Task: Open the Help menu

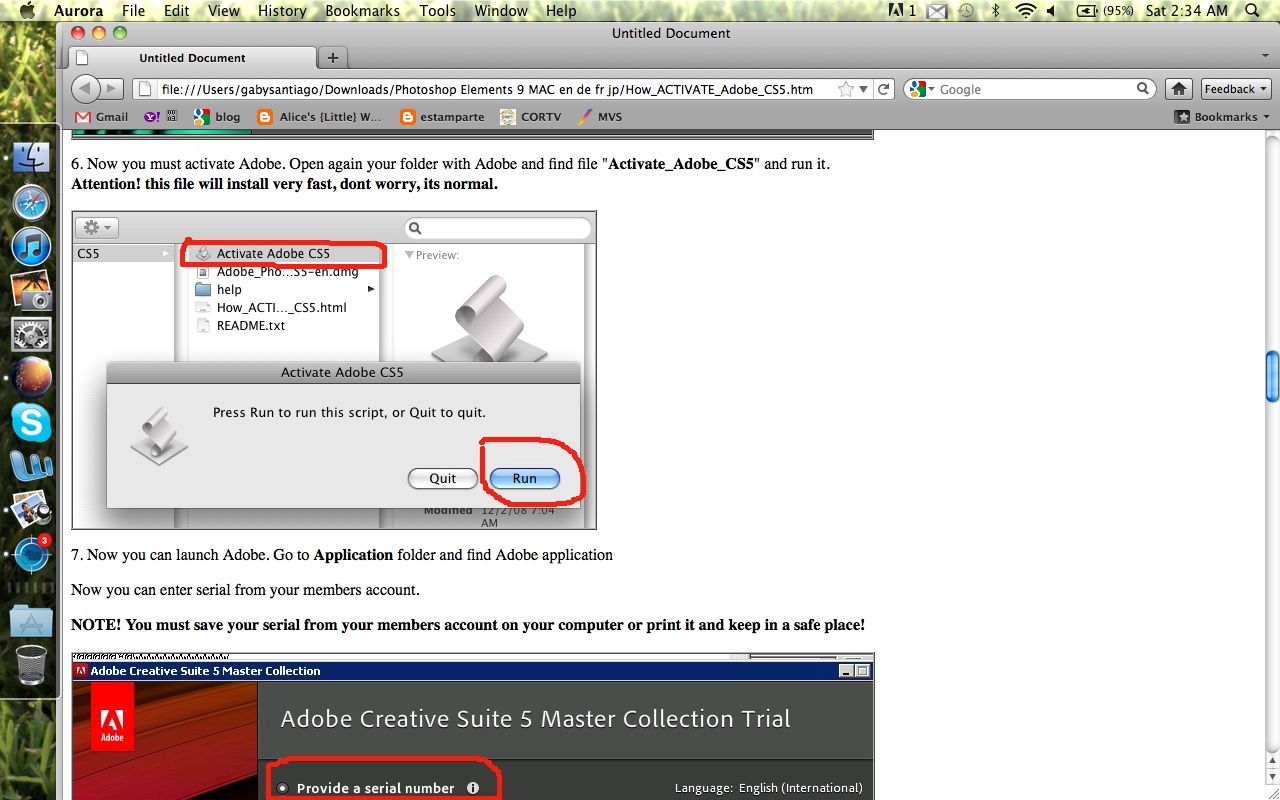Action: coord(561,11)
